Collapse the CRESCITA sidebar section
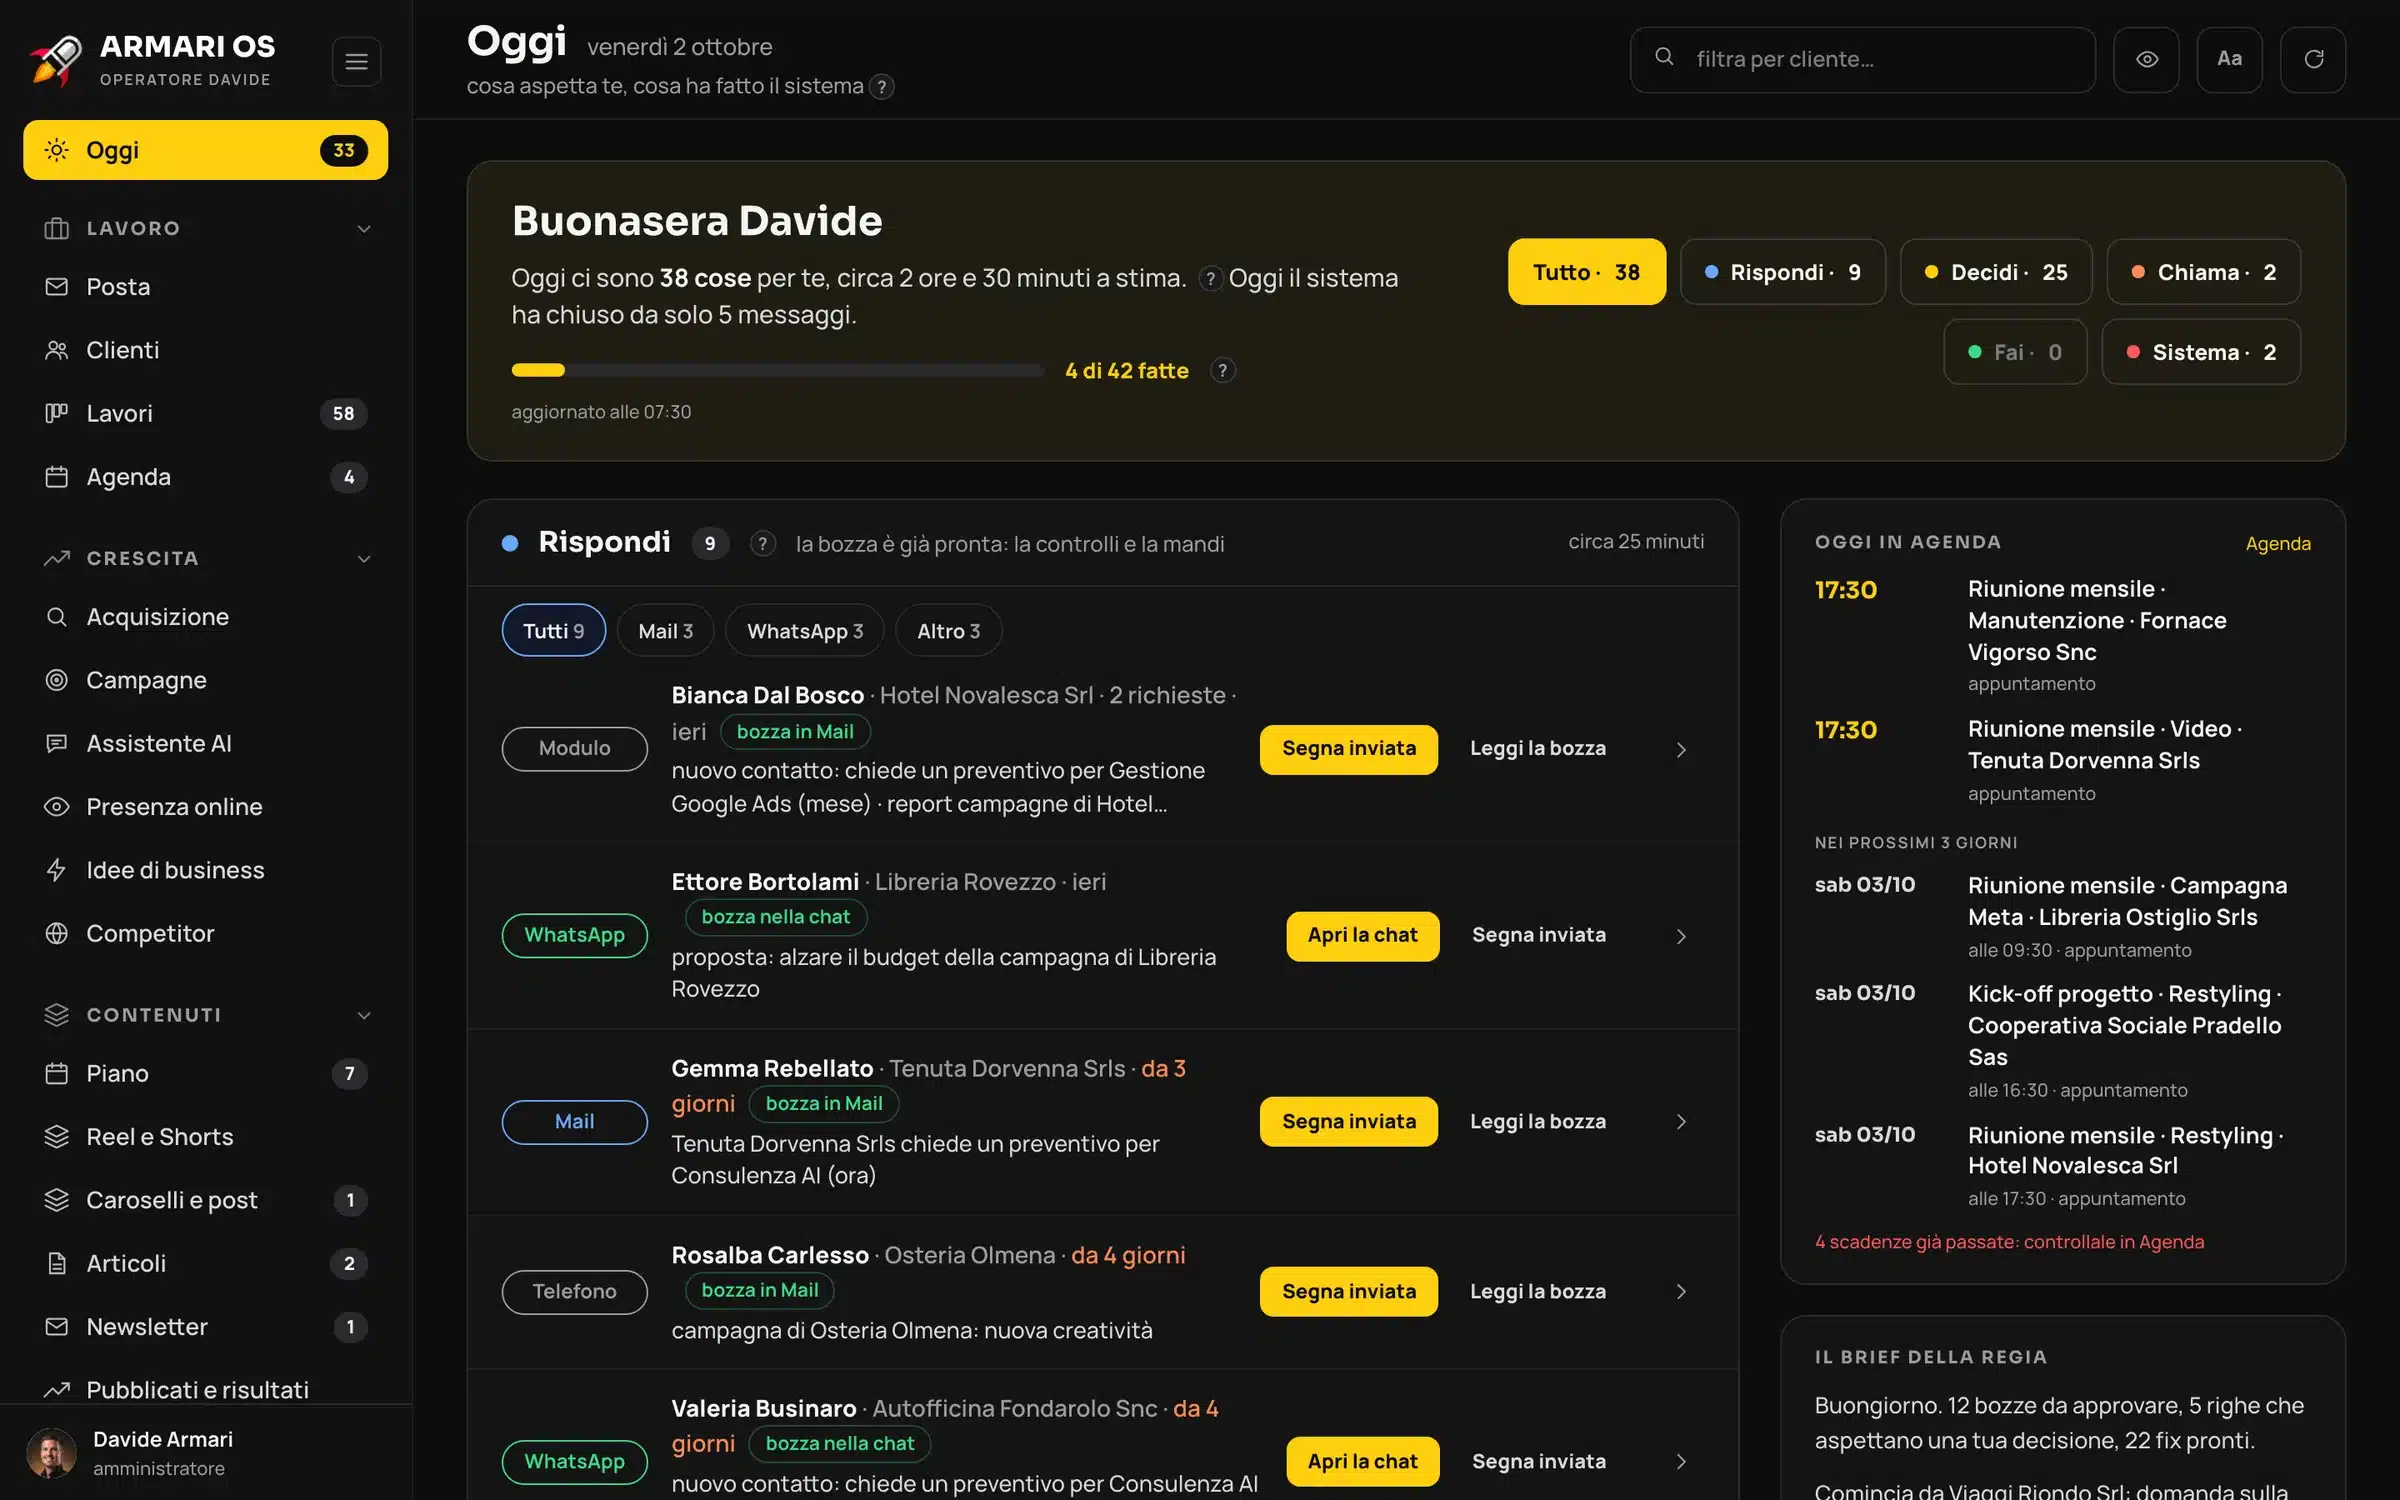This screenshot has height=1500, width=2400. [364, 559]
